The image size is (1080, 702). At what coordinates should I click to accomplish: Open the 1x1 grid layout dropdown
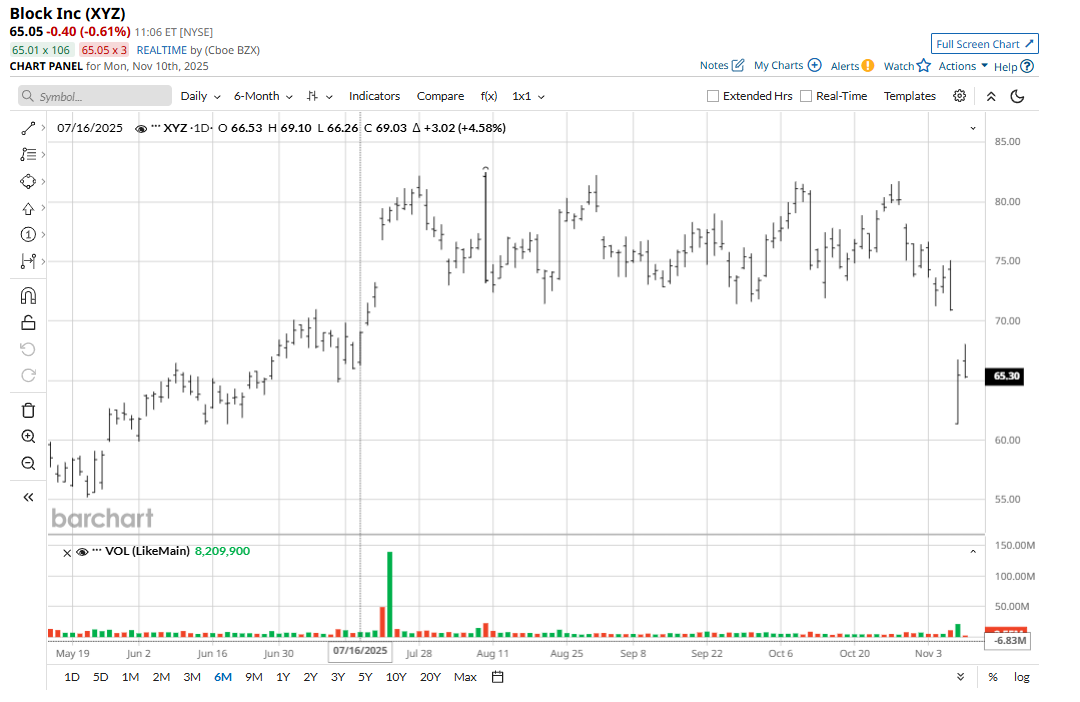[x=528, y=96]
